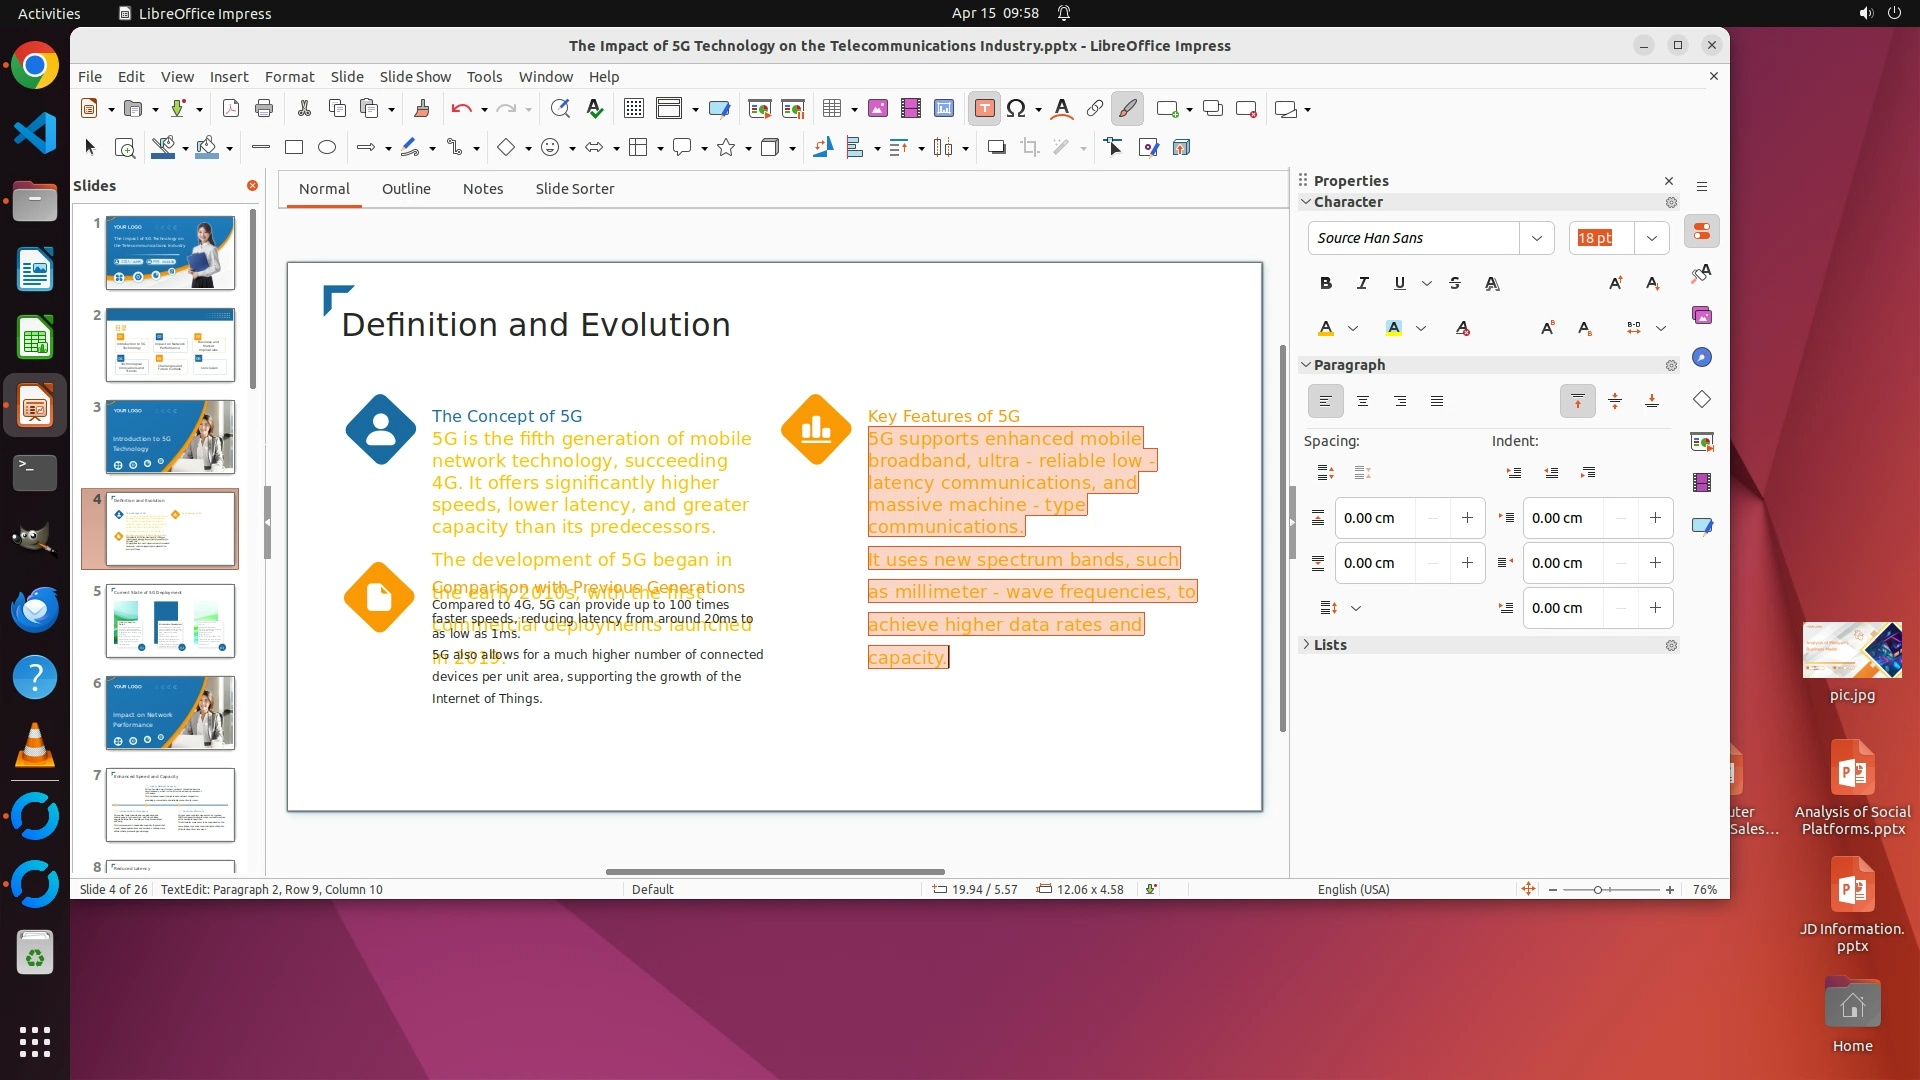
Task: Click the Display Grid toolbar icon
Action: pos(633,109)
